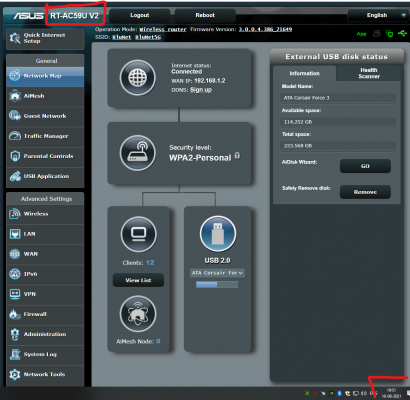Screen dimensions: 410x400
Task: Click the Bluetooth icon in the system tray
Action: pos(339,394)
